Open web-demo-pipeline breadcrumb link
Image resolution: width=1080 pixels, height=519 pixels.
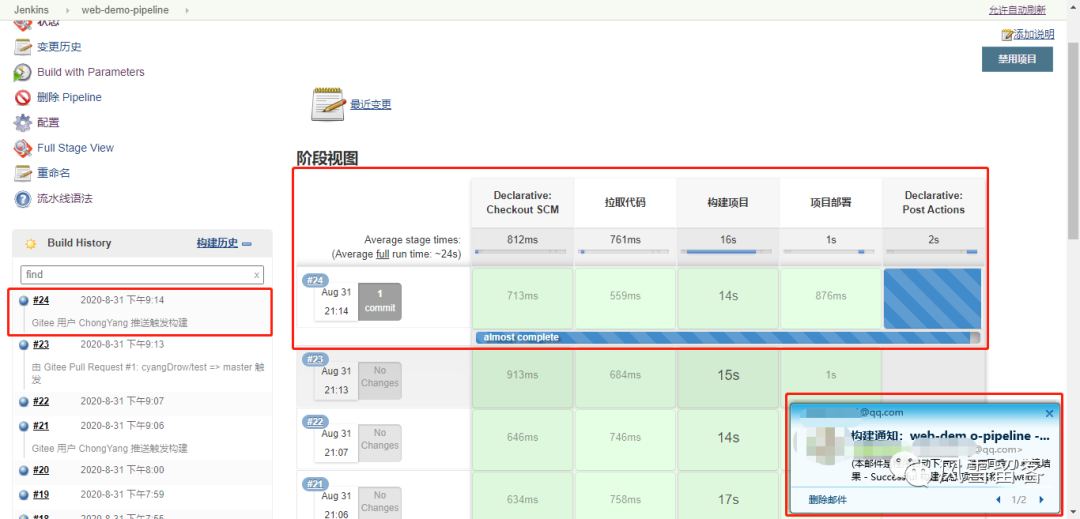click(x=125, y=10)
